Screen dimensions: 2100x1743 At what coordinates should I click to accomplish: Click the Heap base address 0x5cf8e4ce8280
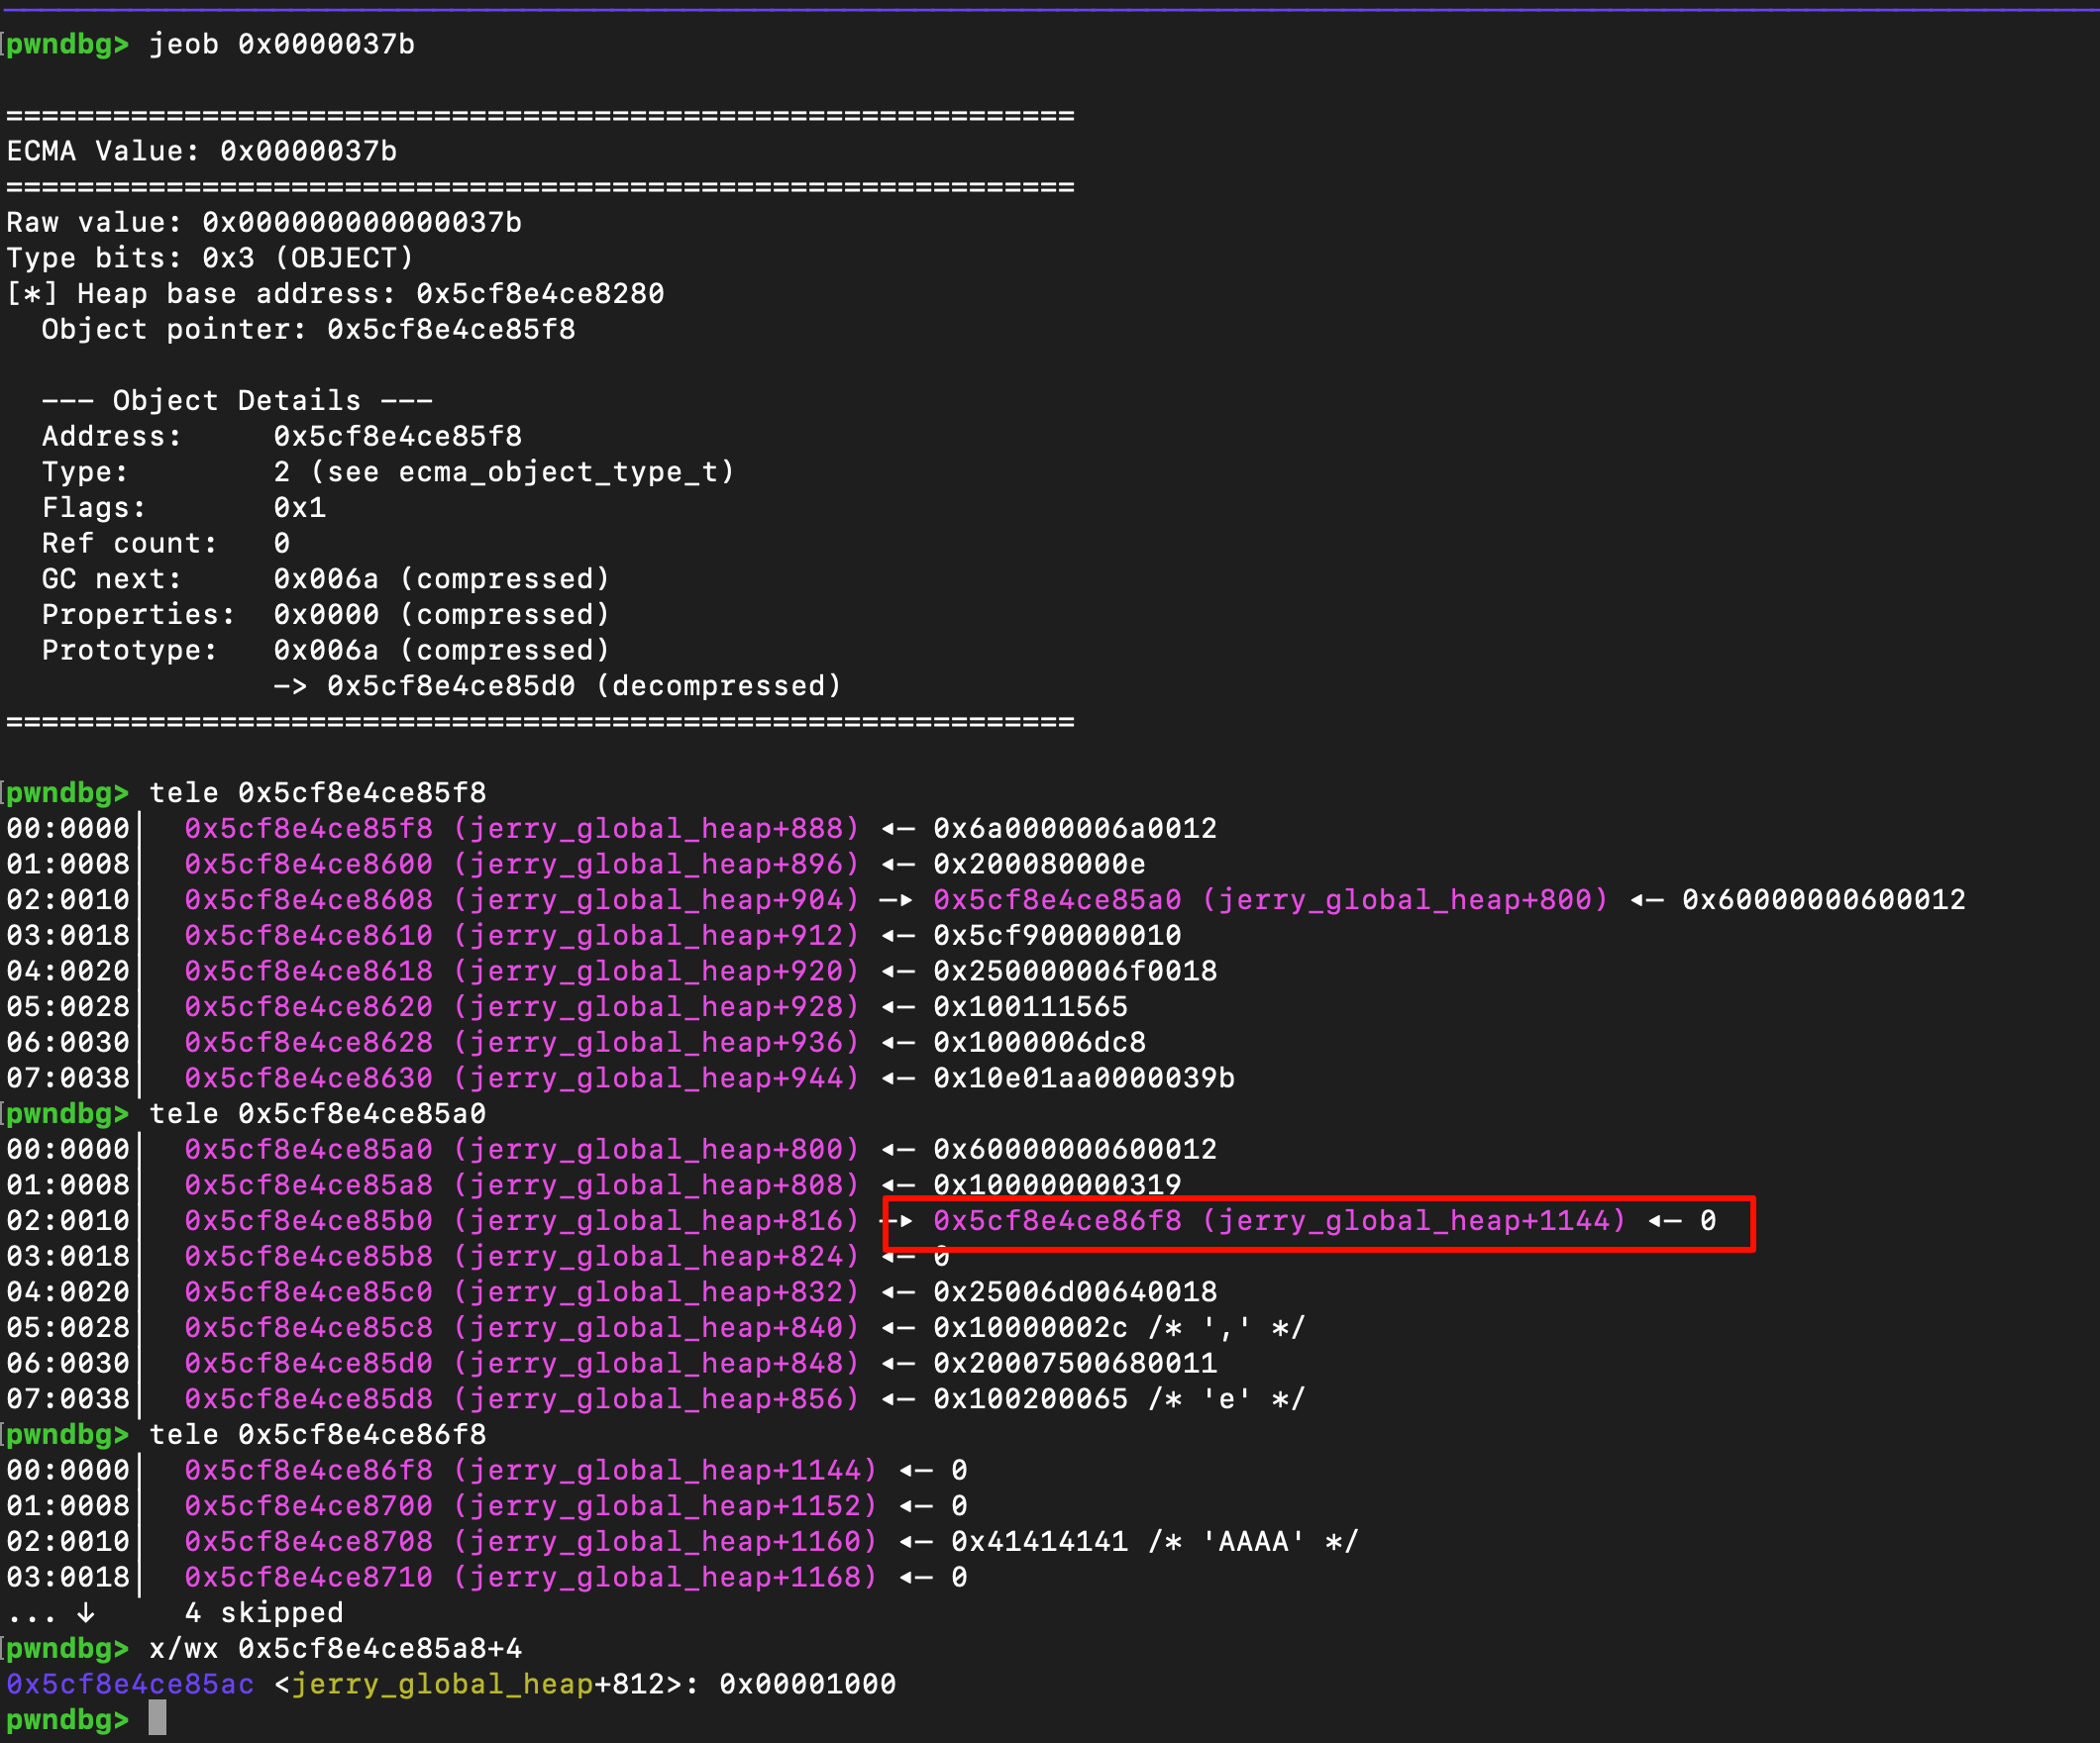click(540, 293)
